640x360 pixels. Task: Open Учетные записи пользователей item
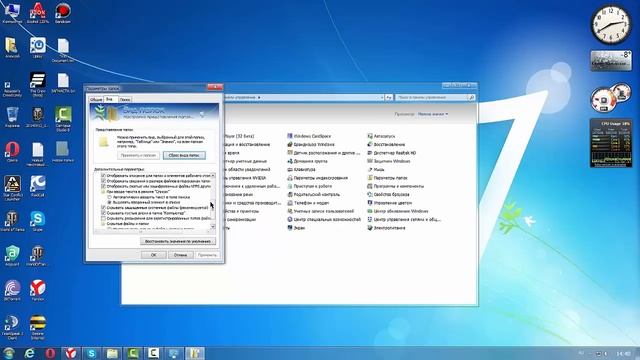point(320,211)
